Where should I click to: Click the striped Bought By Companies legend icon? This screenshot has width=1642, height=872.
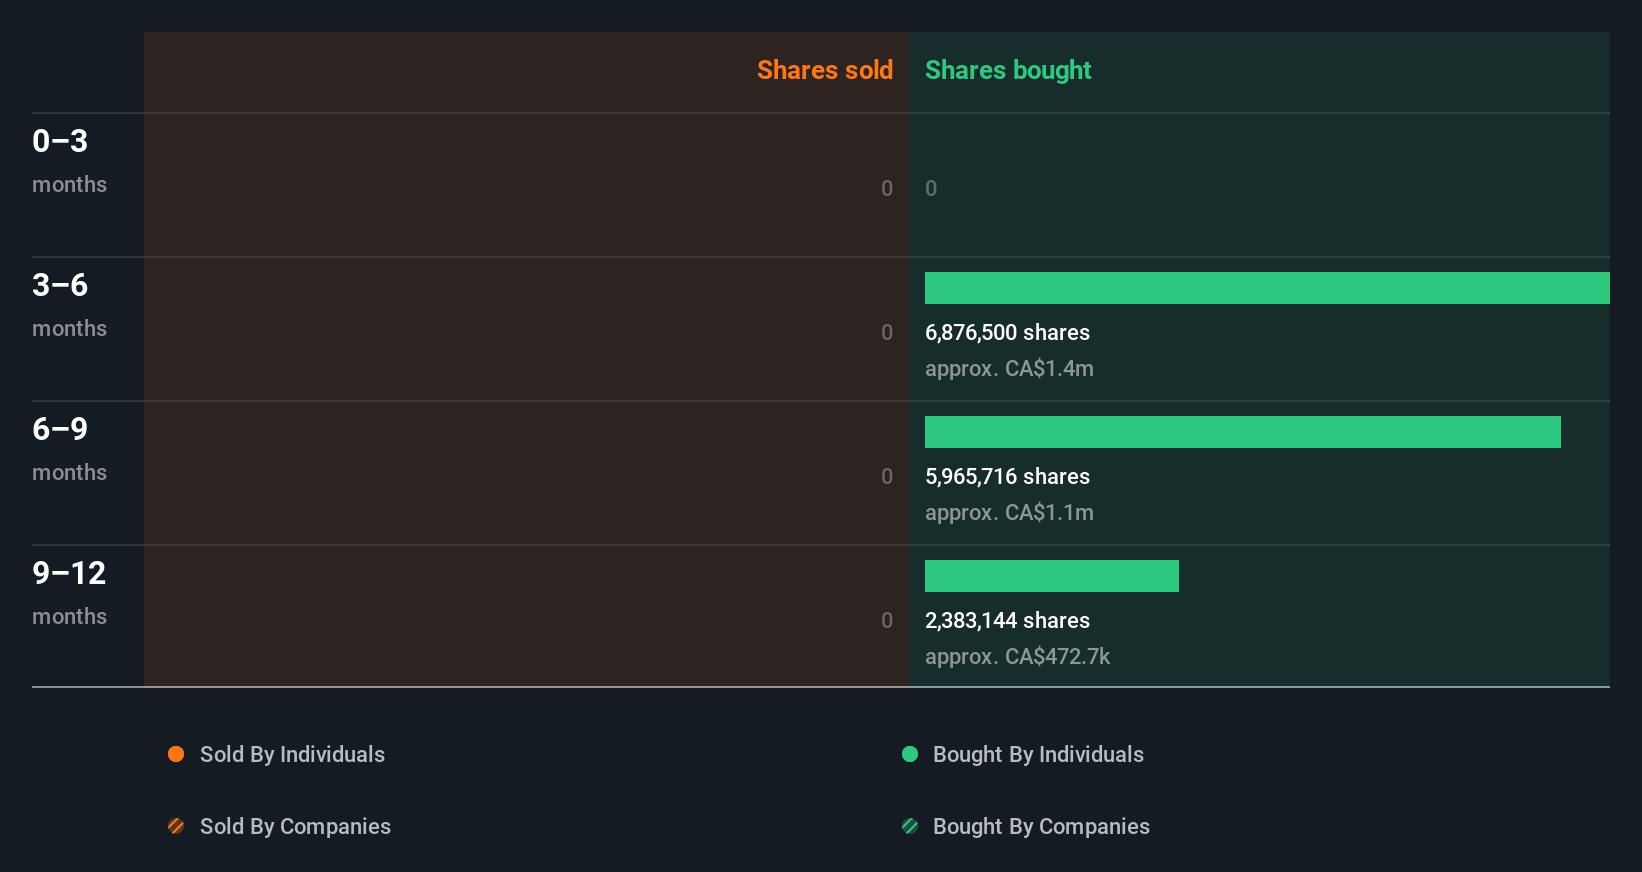click(910, 826)
